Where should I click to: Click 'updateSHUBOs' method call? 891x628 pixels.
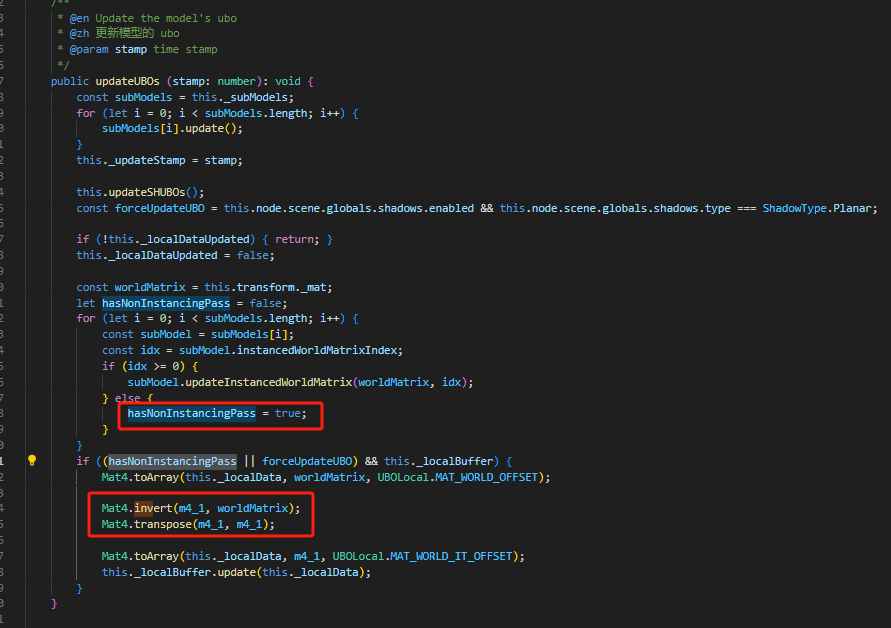[x=147, y=192]
